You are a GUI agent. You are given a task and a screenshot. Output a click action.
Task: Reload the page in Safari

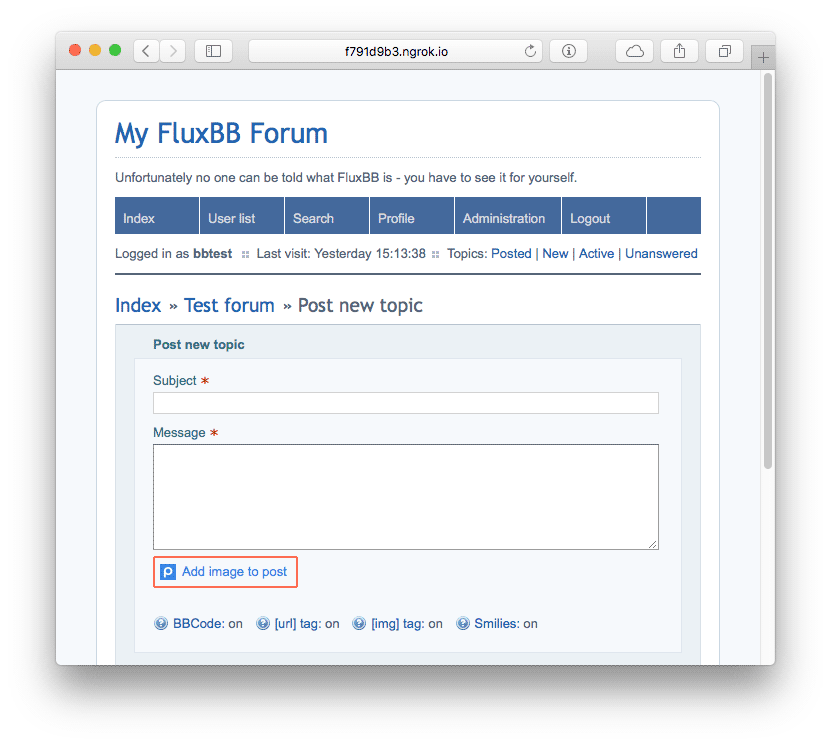(530, 50)
